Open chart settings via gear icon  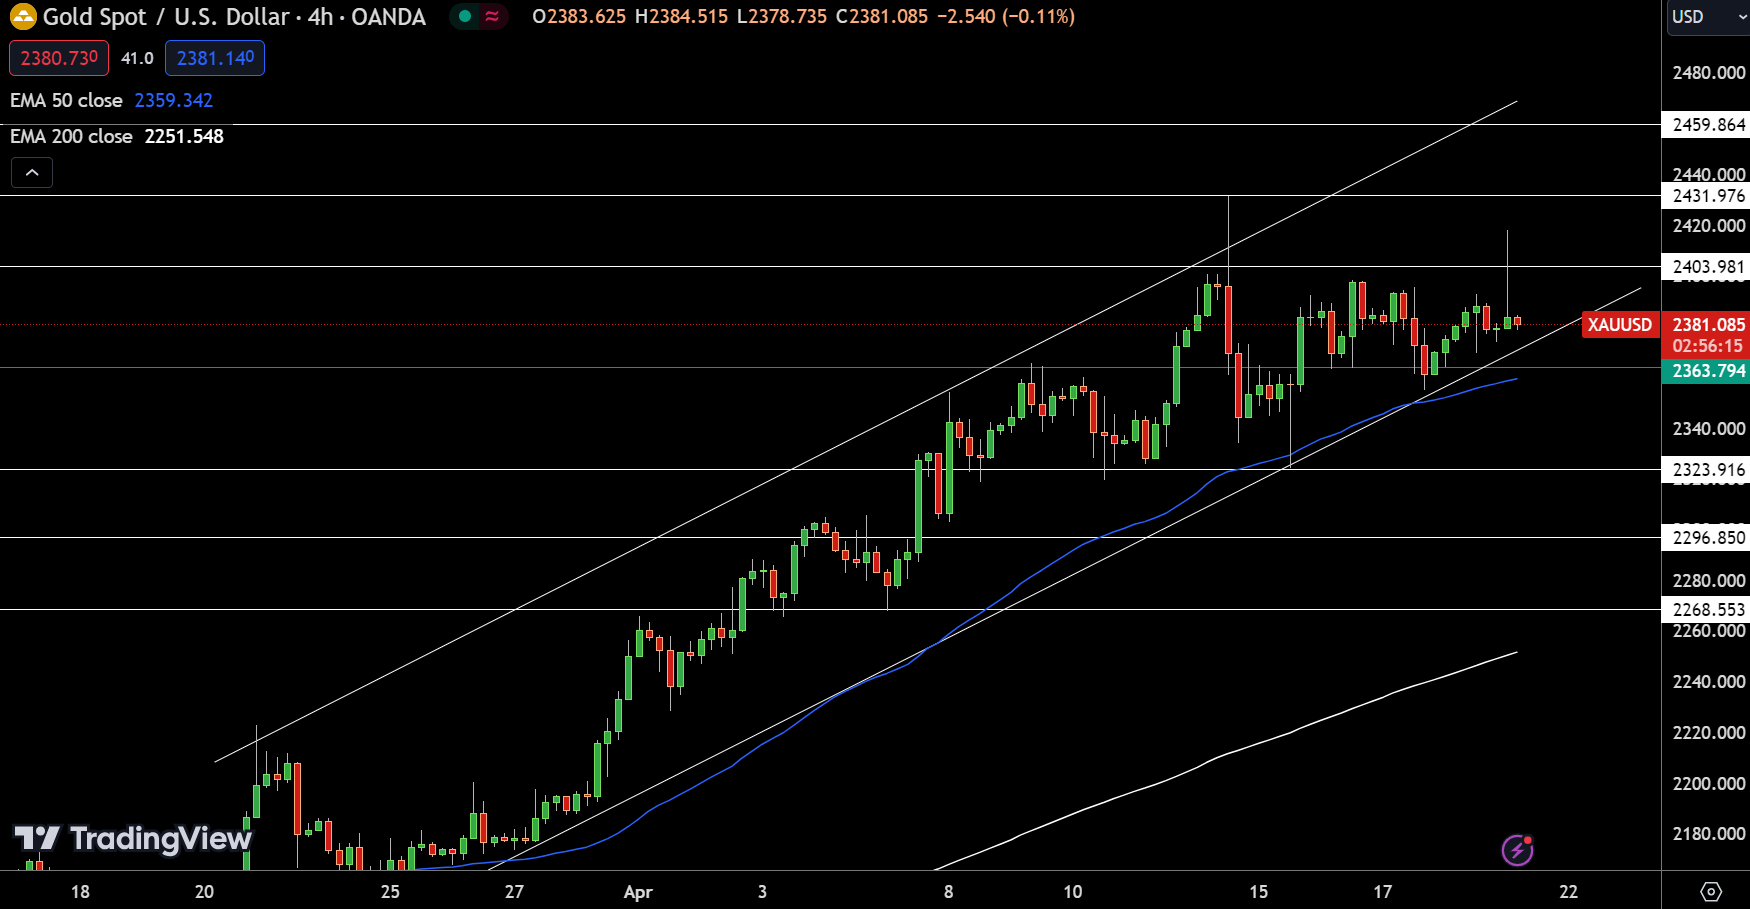1712,889
